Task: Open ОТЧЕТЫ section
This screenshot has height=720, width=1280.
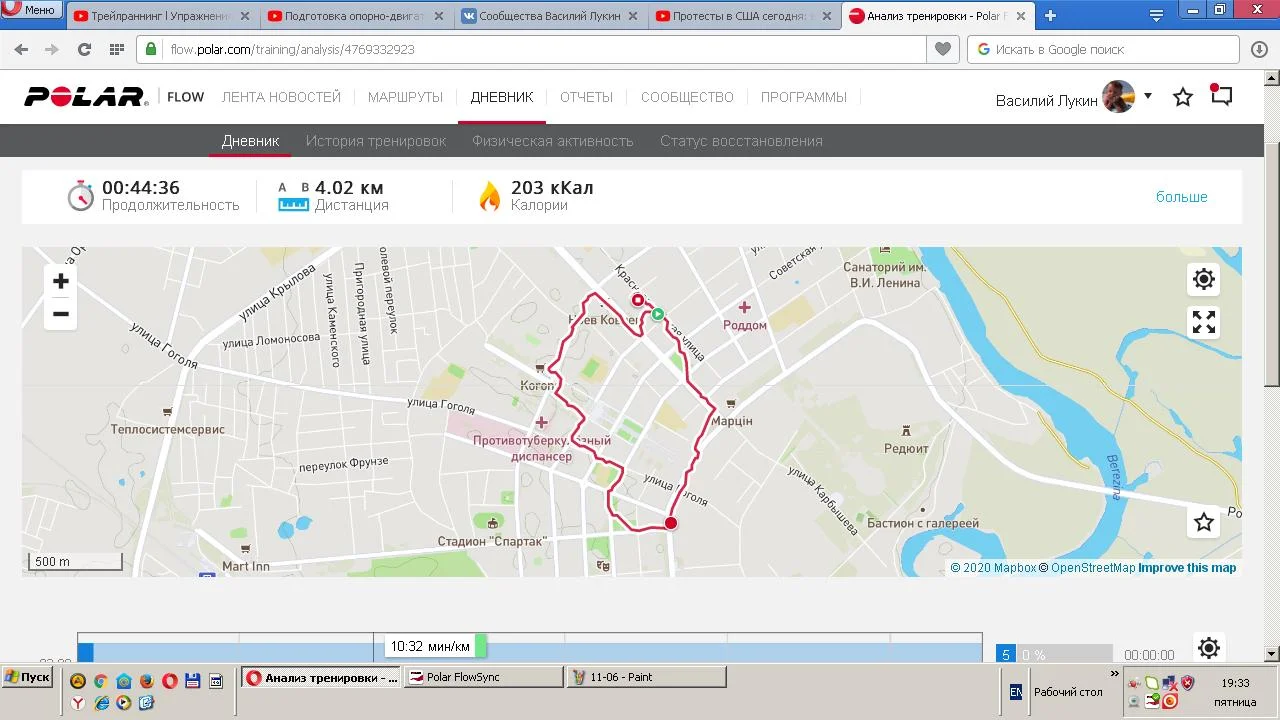Action: coord(586,97)
